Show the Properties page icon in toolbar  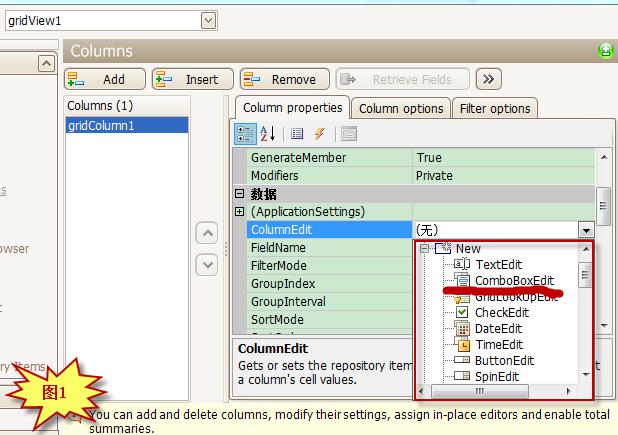pyautogui.click(x=297, y=133)
